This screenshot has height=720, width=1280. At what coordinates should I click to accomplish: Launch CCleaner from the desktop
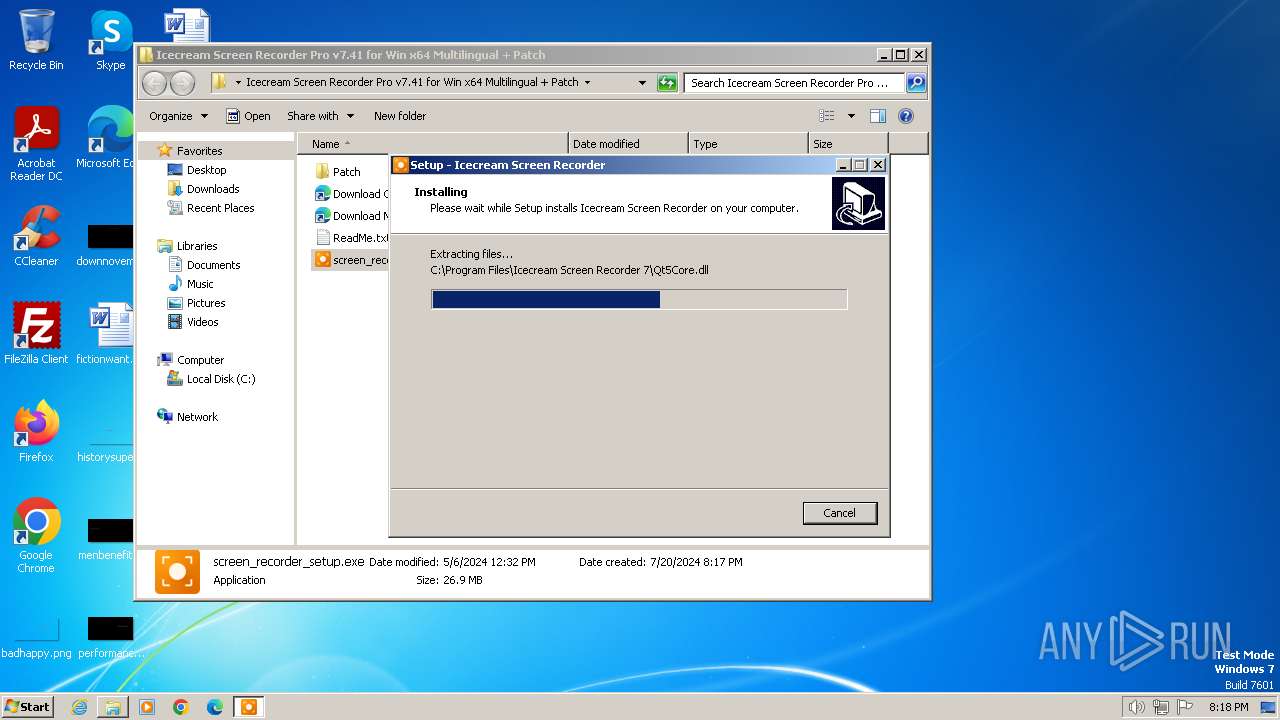click(36, 236)
